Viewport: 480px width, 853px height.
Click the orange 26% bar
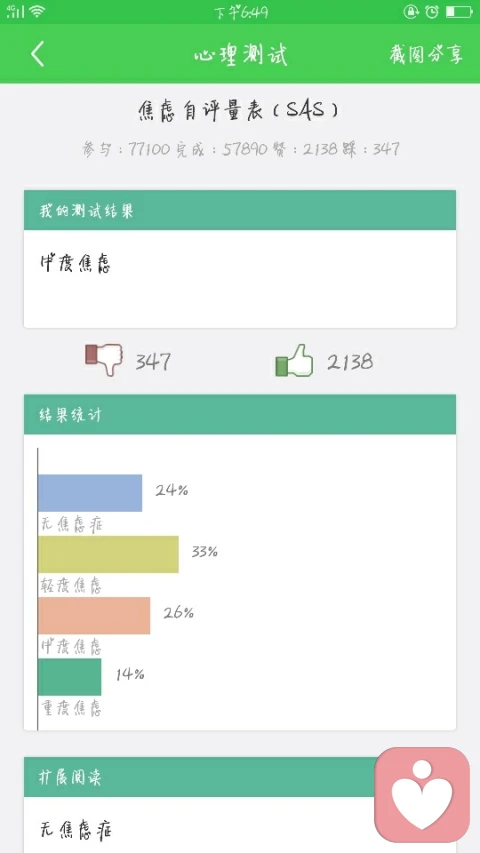coord(94,616)
